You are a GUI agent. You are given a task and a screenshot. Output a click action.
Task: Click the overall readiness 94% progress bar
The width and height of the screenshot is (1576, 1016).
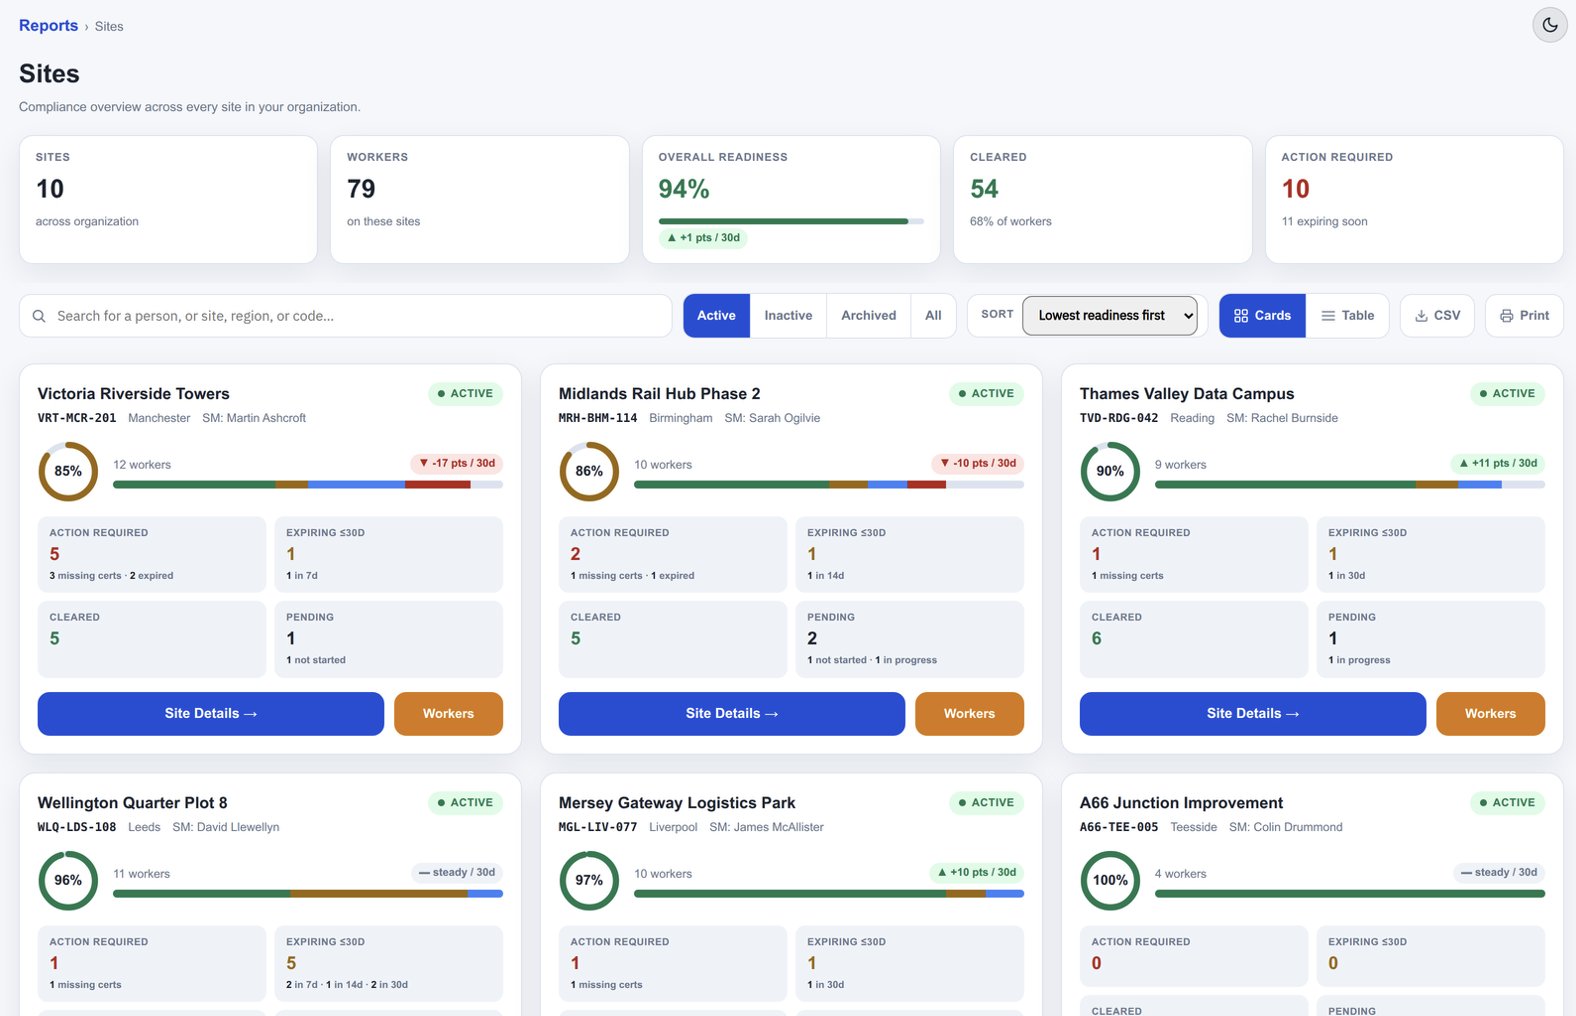pyautogui.click(x=791, y=221)
